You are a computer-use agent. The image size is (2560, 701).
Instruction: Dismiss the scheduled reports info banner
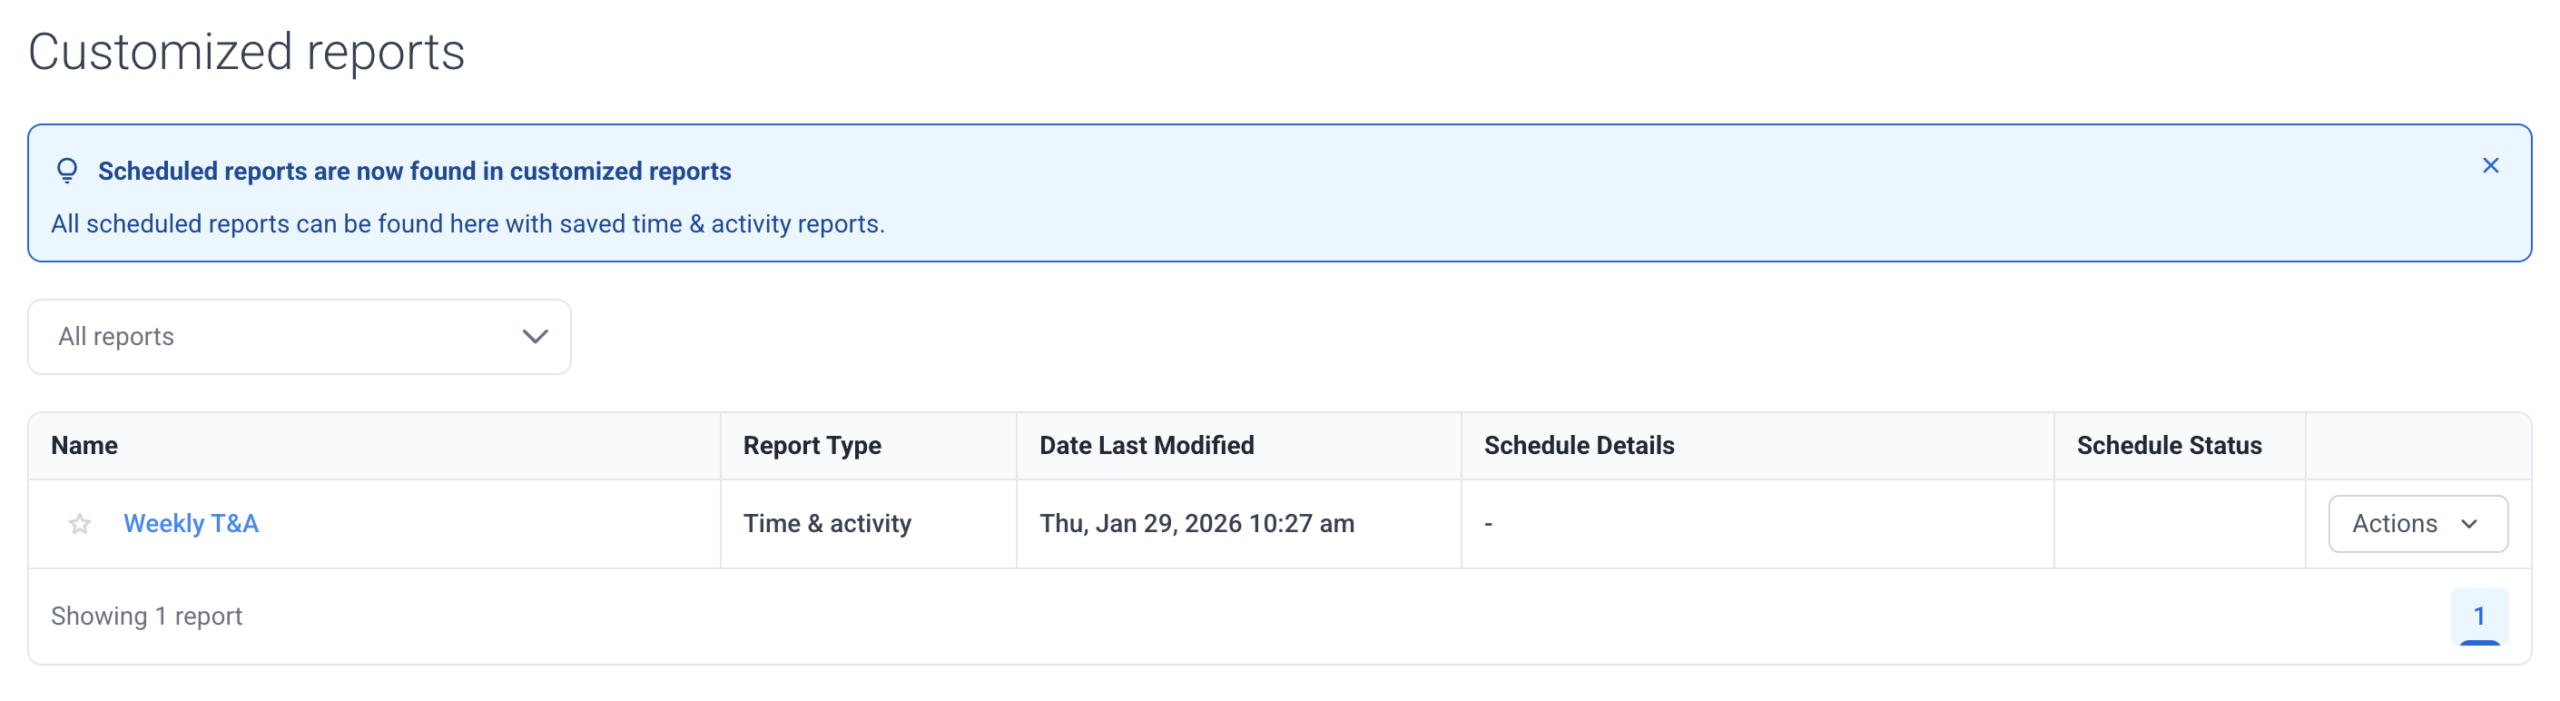[2490, 166]
